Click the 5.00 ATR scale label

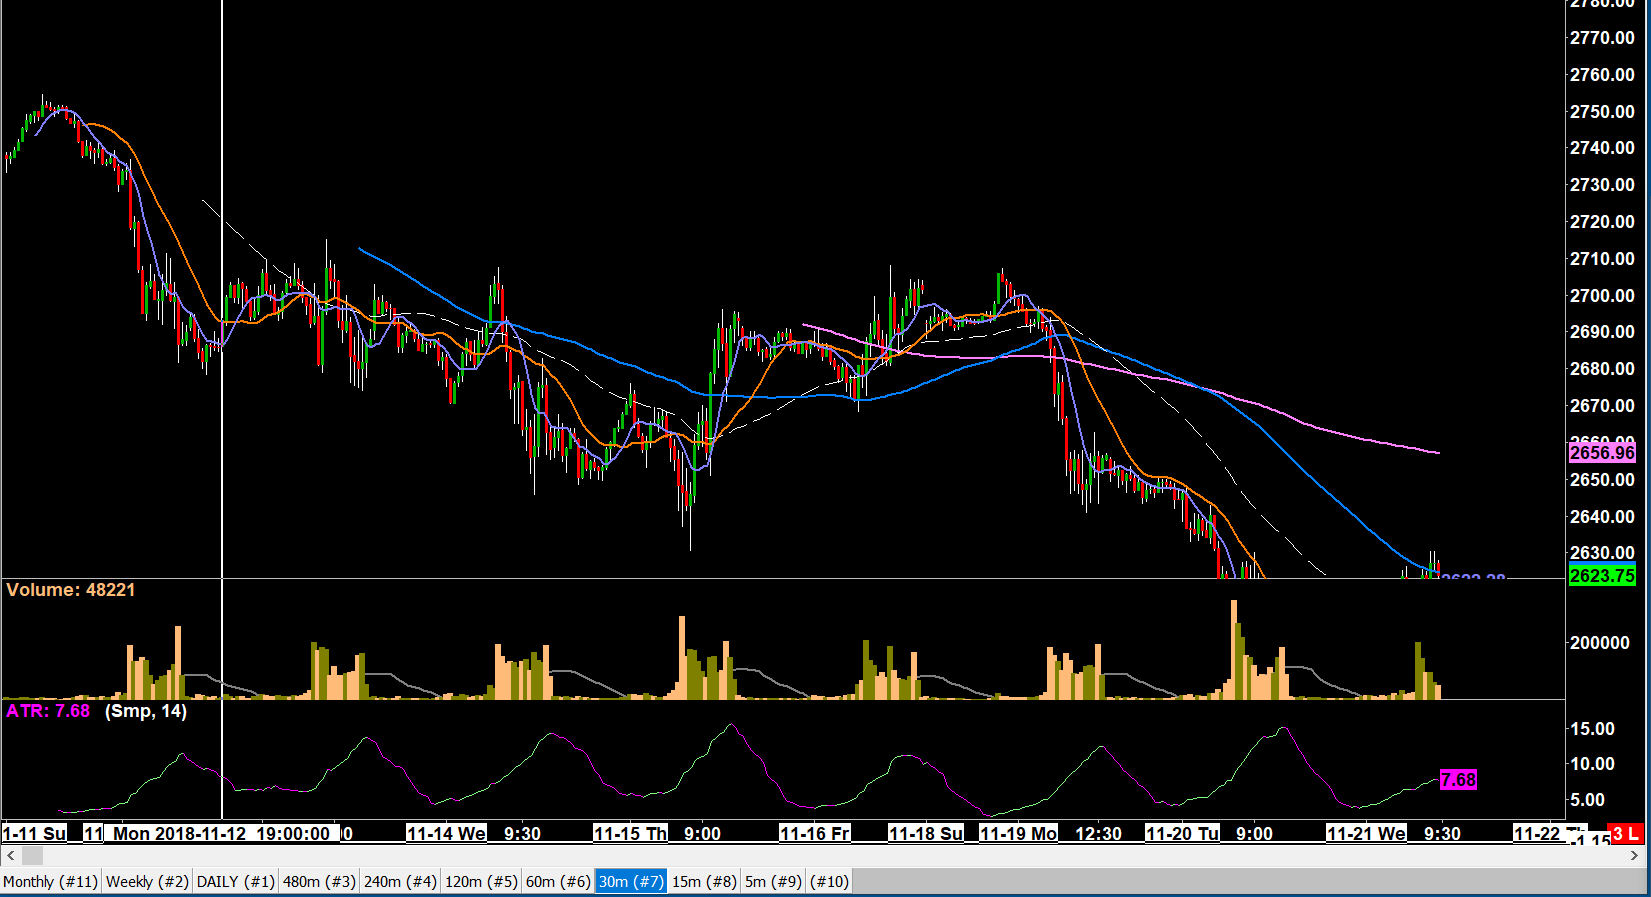(1587, 799)
